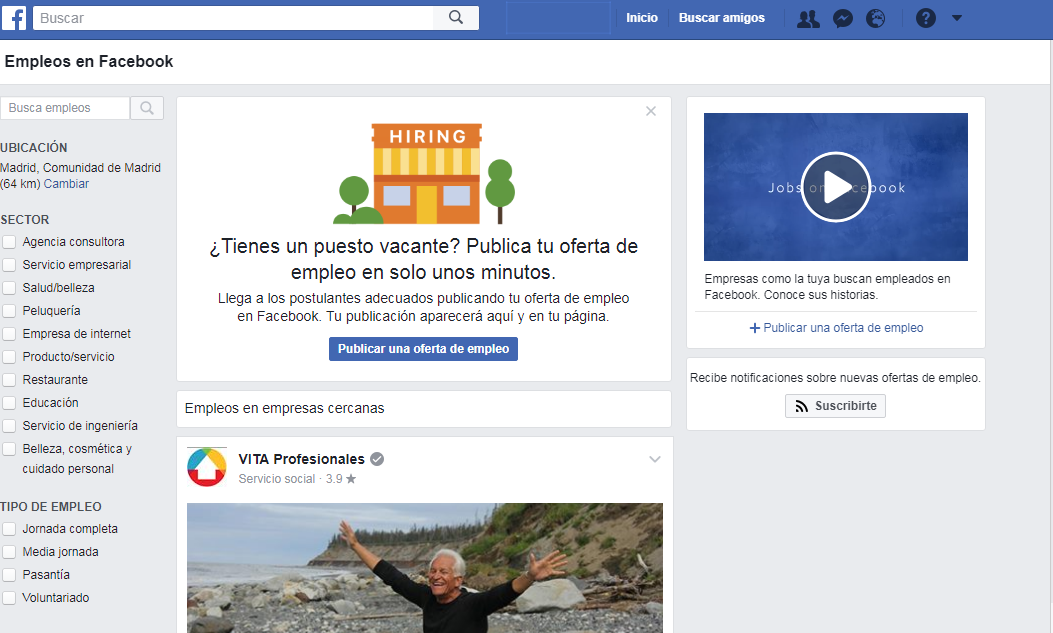
Task: Expand VITA Profesionales post options chevron
Action: click(655, 459)
